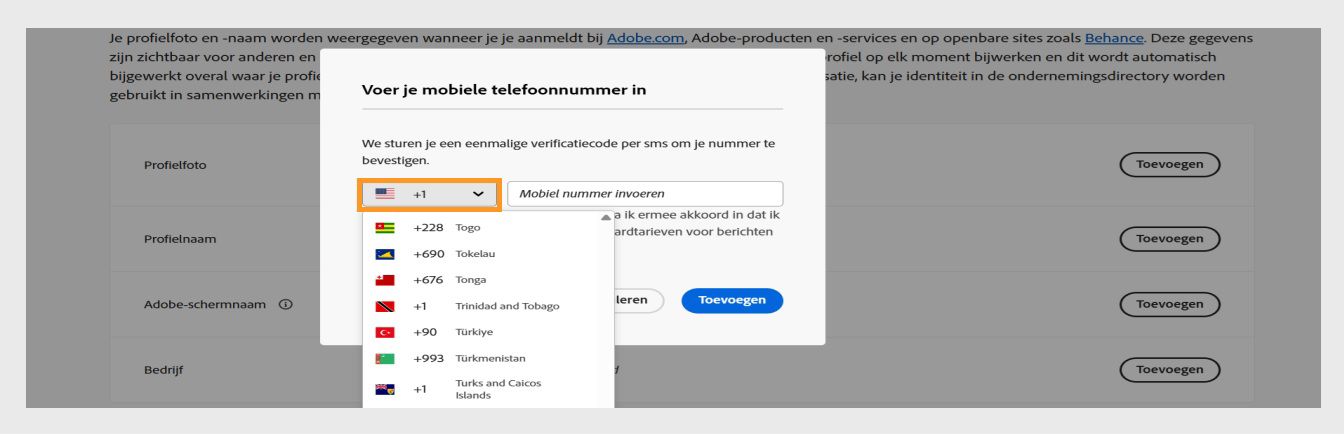Open the Behance link

(x=1114, y=38)
